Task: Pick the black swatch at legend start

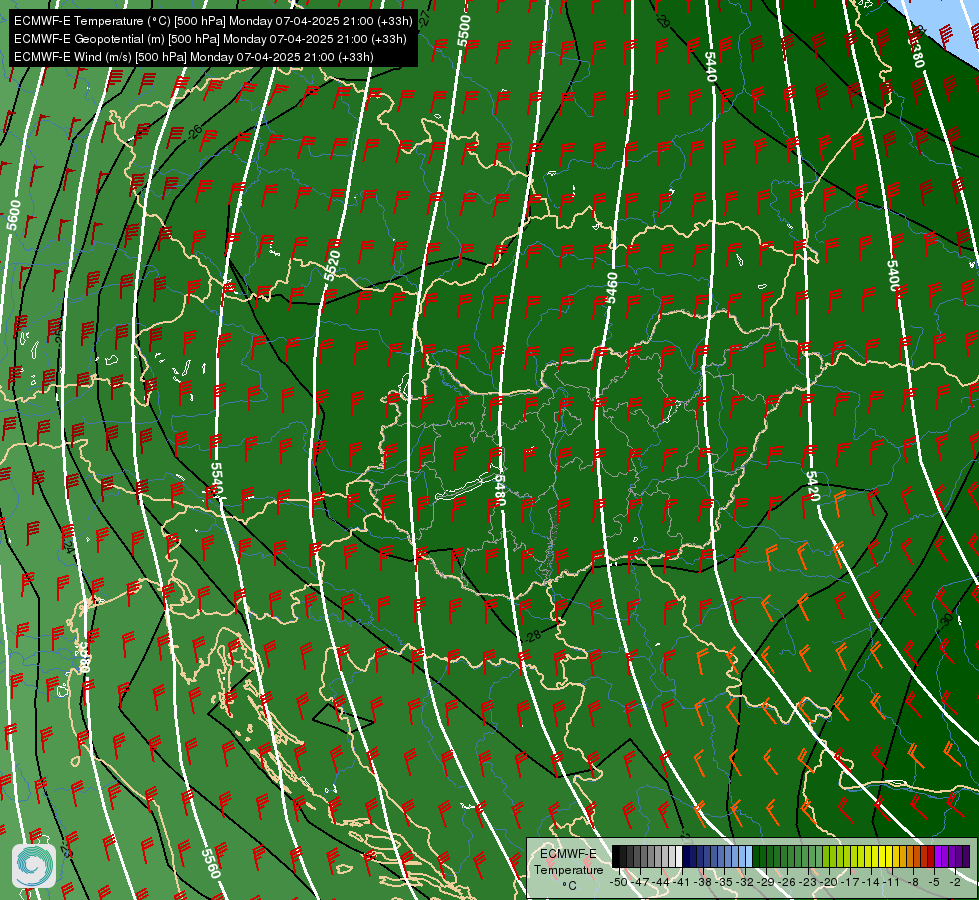Action: [616, 857]
